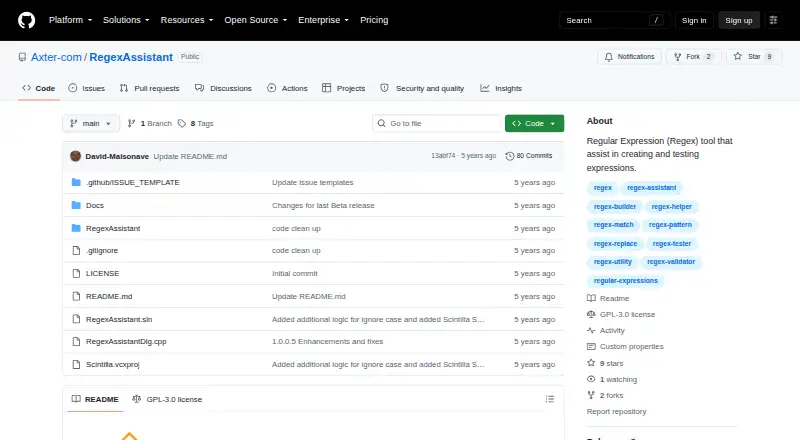Switch to the Code tab
The width and height of the screenshot is (800, 440).
[x=39, y=88]
